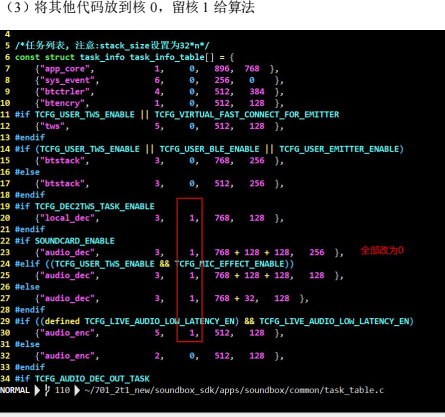Image resolution: width=445 pixels, height=417 pixels.
Task: Click the task_info_table[] identifier
Action: [x=172, y=57]
